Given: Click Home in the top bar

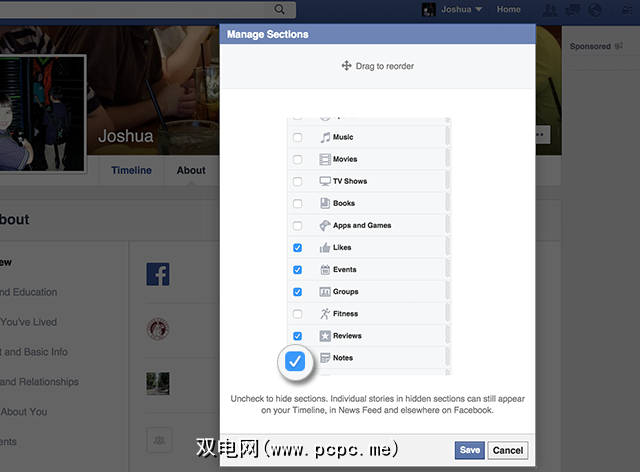Looking at the screenshot, I should coord(509,9).
